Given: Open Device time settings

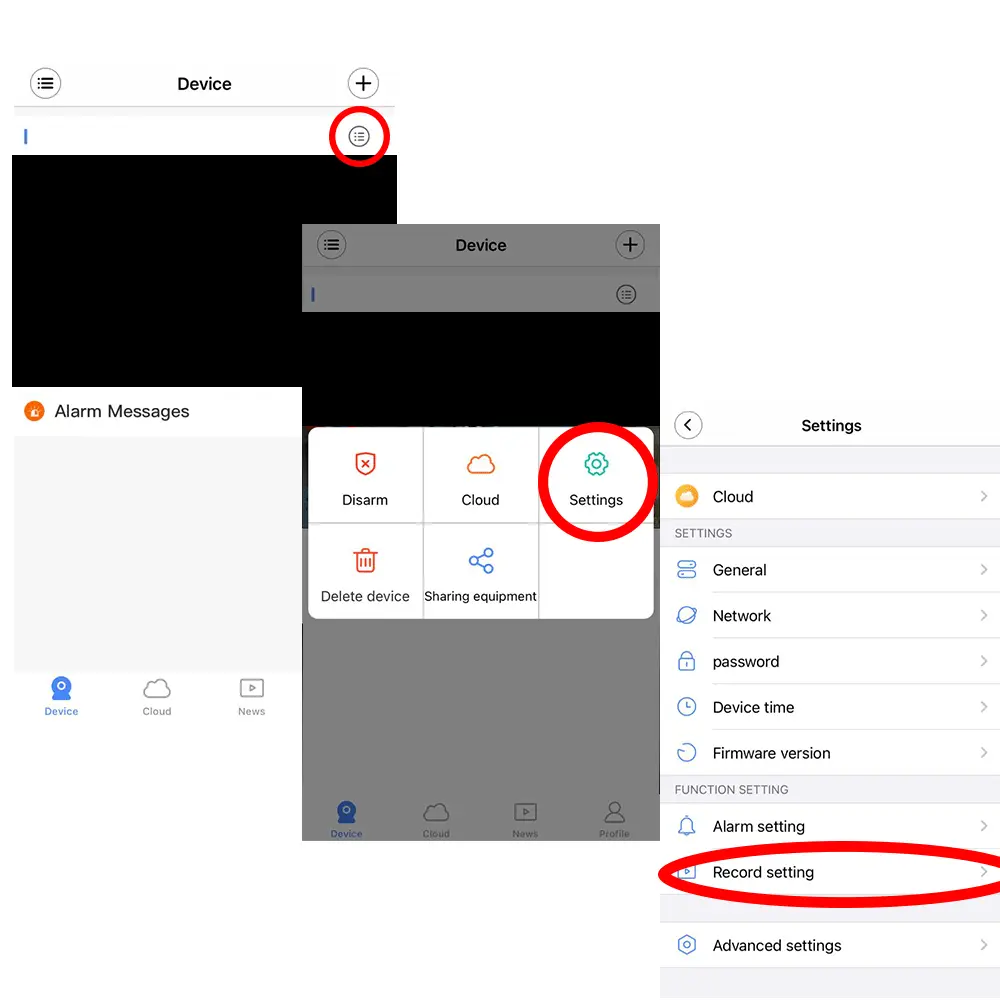Looking at the screenshot, I should pyautogui.click(x=830, y=707).
